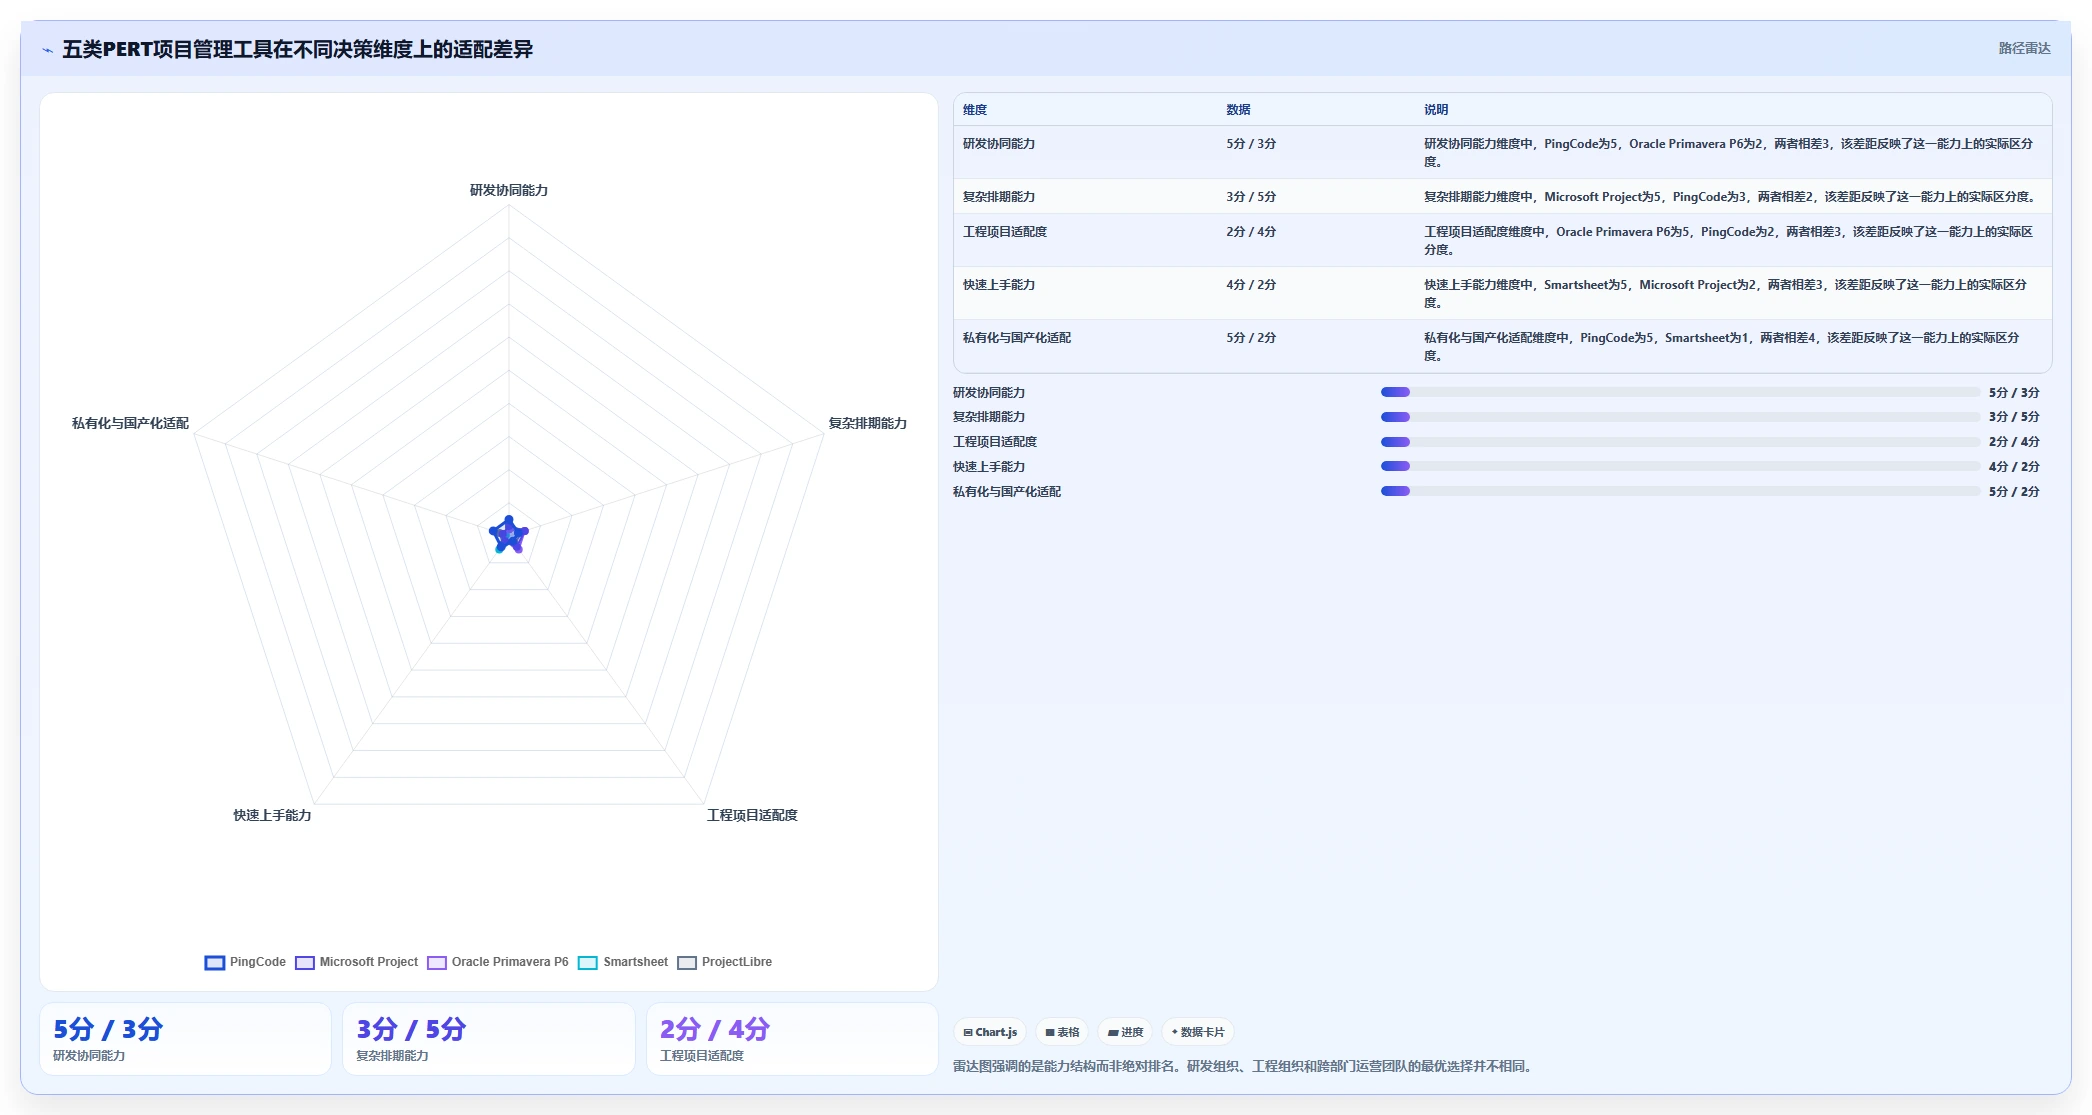Screen dimensions: 2092x1115
Task: Click the 维度 column header
Action: (x=975, y=110)
